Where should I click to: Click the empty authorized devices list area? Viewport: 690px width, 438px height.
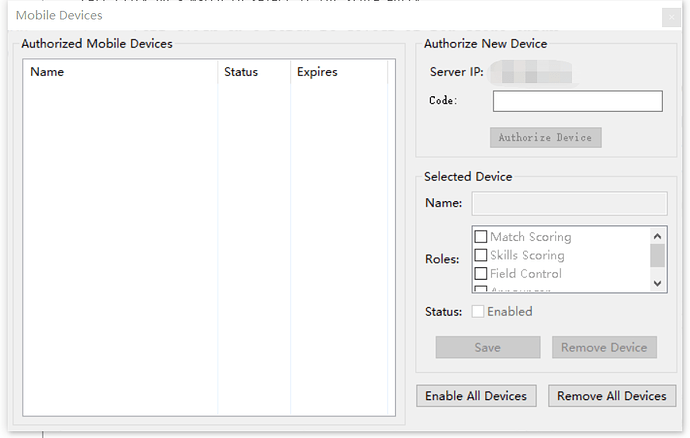[200, 250]
